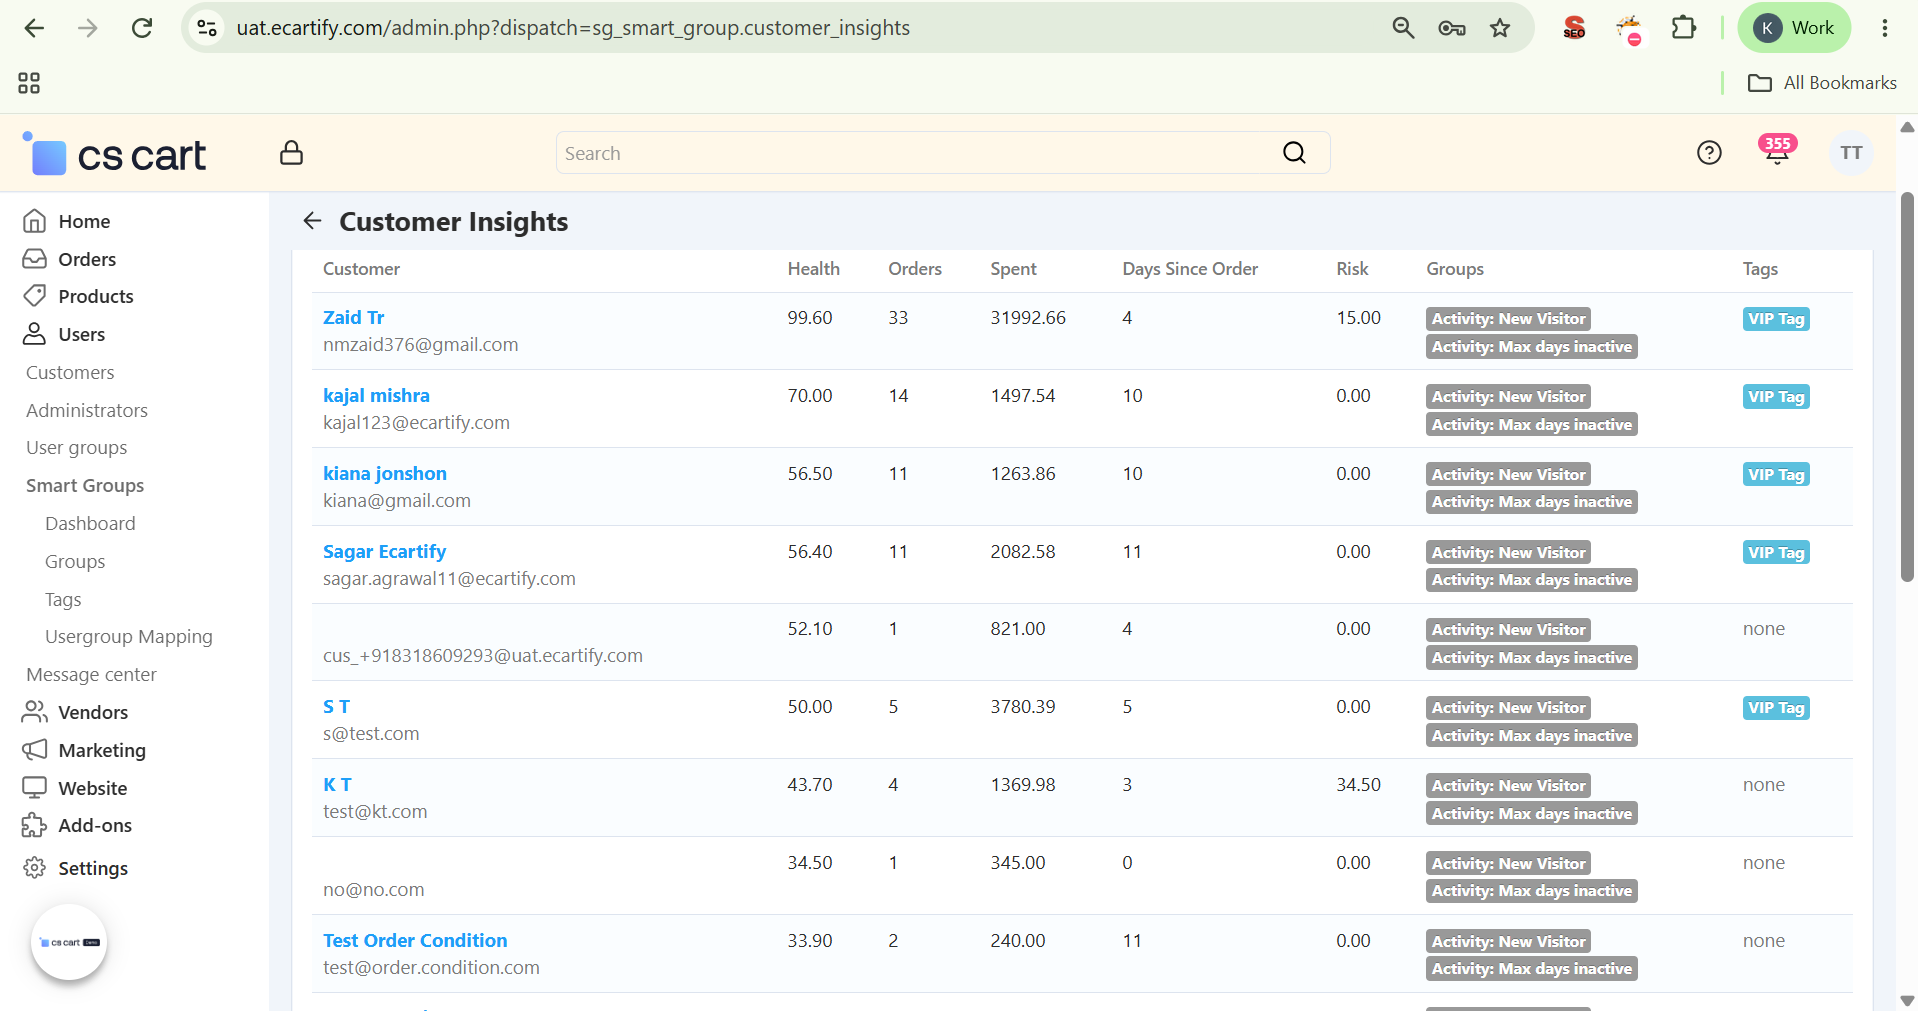Screen dimensions: 1918x1011
Task: Click Max days inactive badge in K T row
Action: point(1531,814)
